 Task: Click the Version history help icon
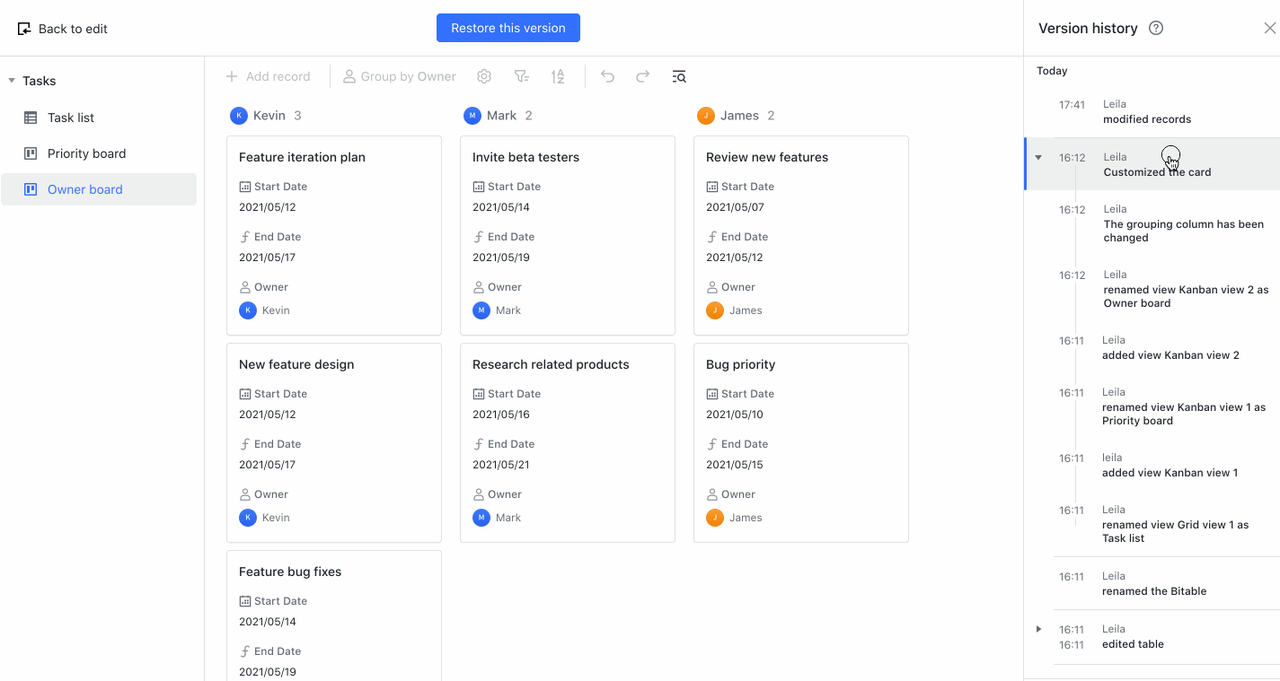click(x=1156, y=28)
